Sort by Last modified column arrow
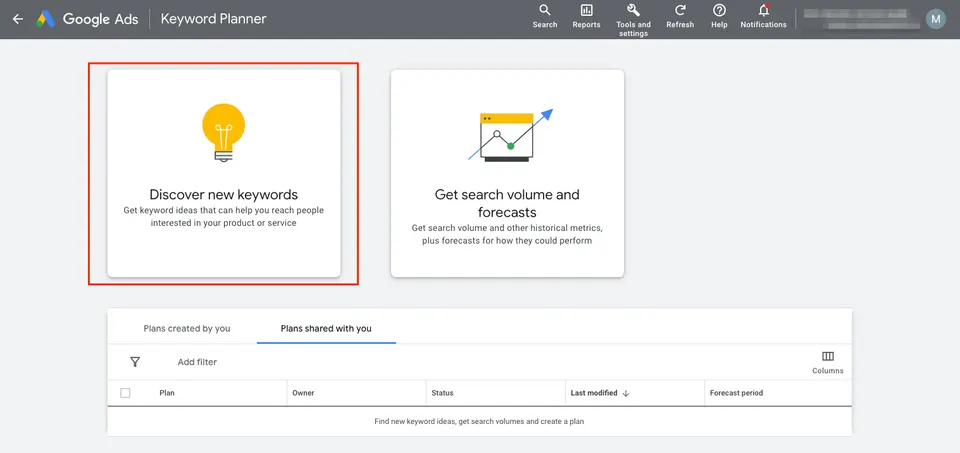 626,394
